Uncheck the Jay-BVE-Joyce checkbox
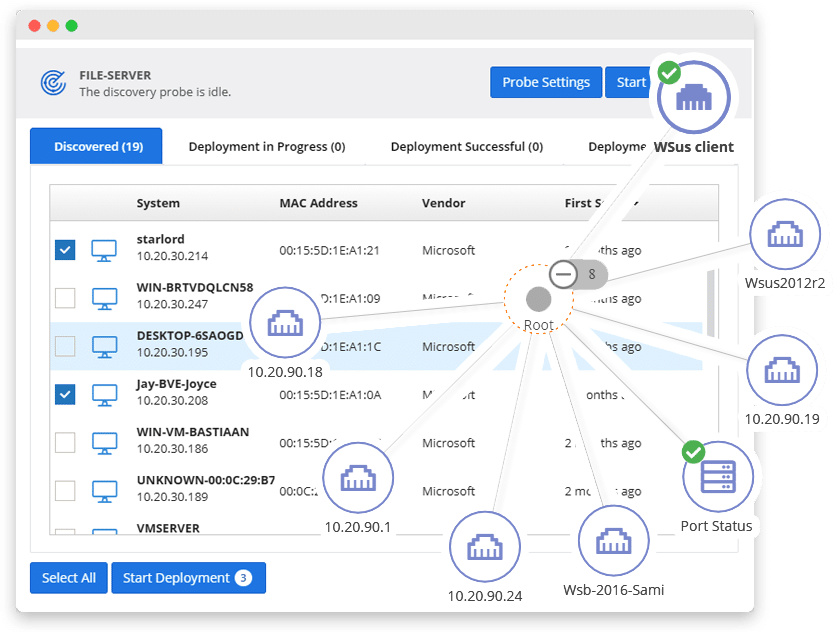This screenshot has width=834, height=634. click(x=65, y=395)
